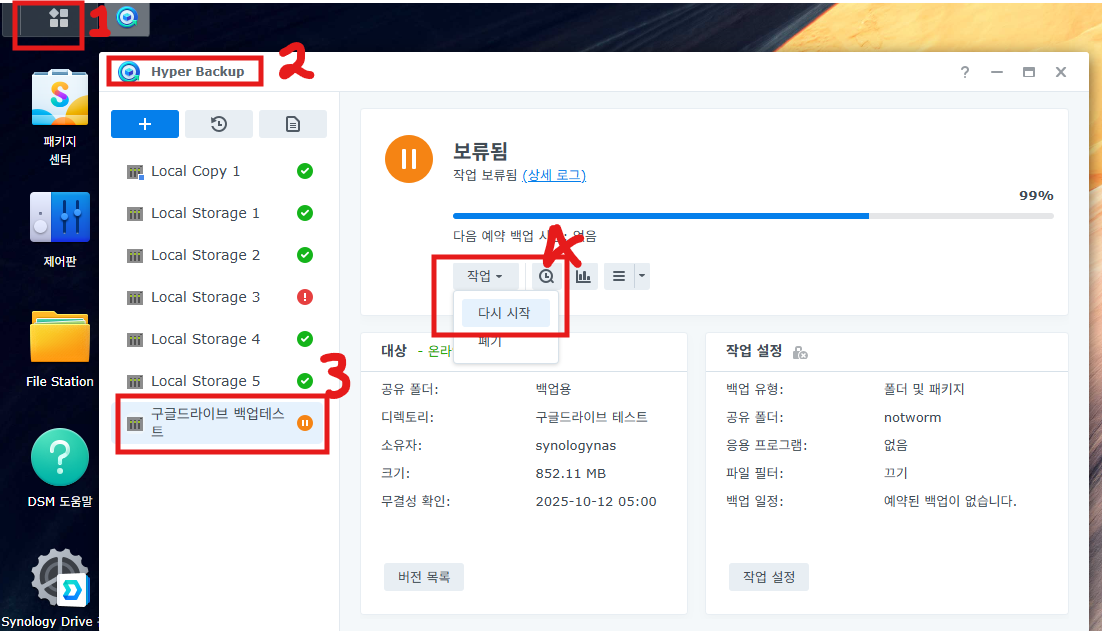
Task: Click backup type value 폴더 및 패키지
Action: click(924, 389)
